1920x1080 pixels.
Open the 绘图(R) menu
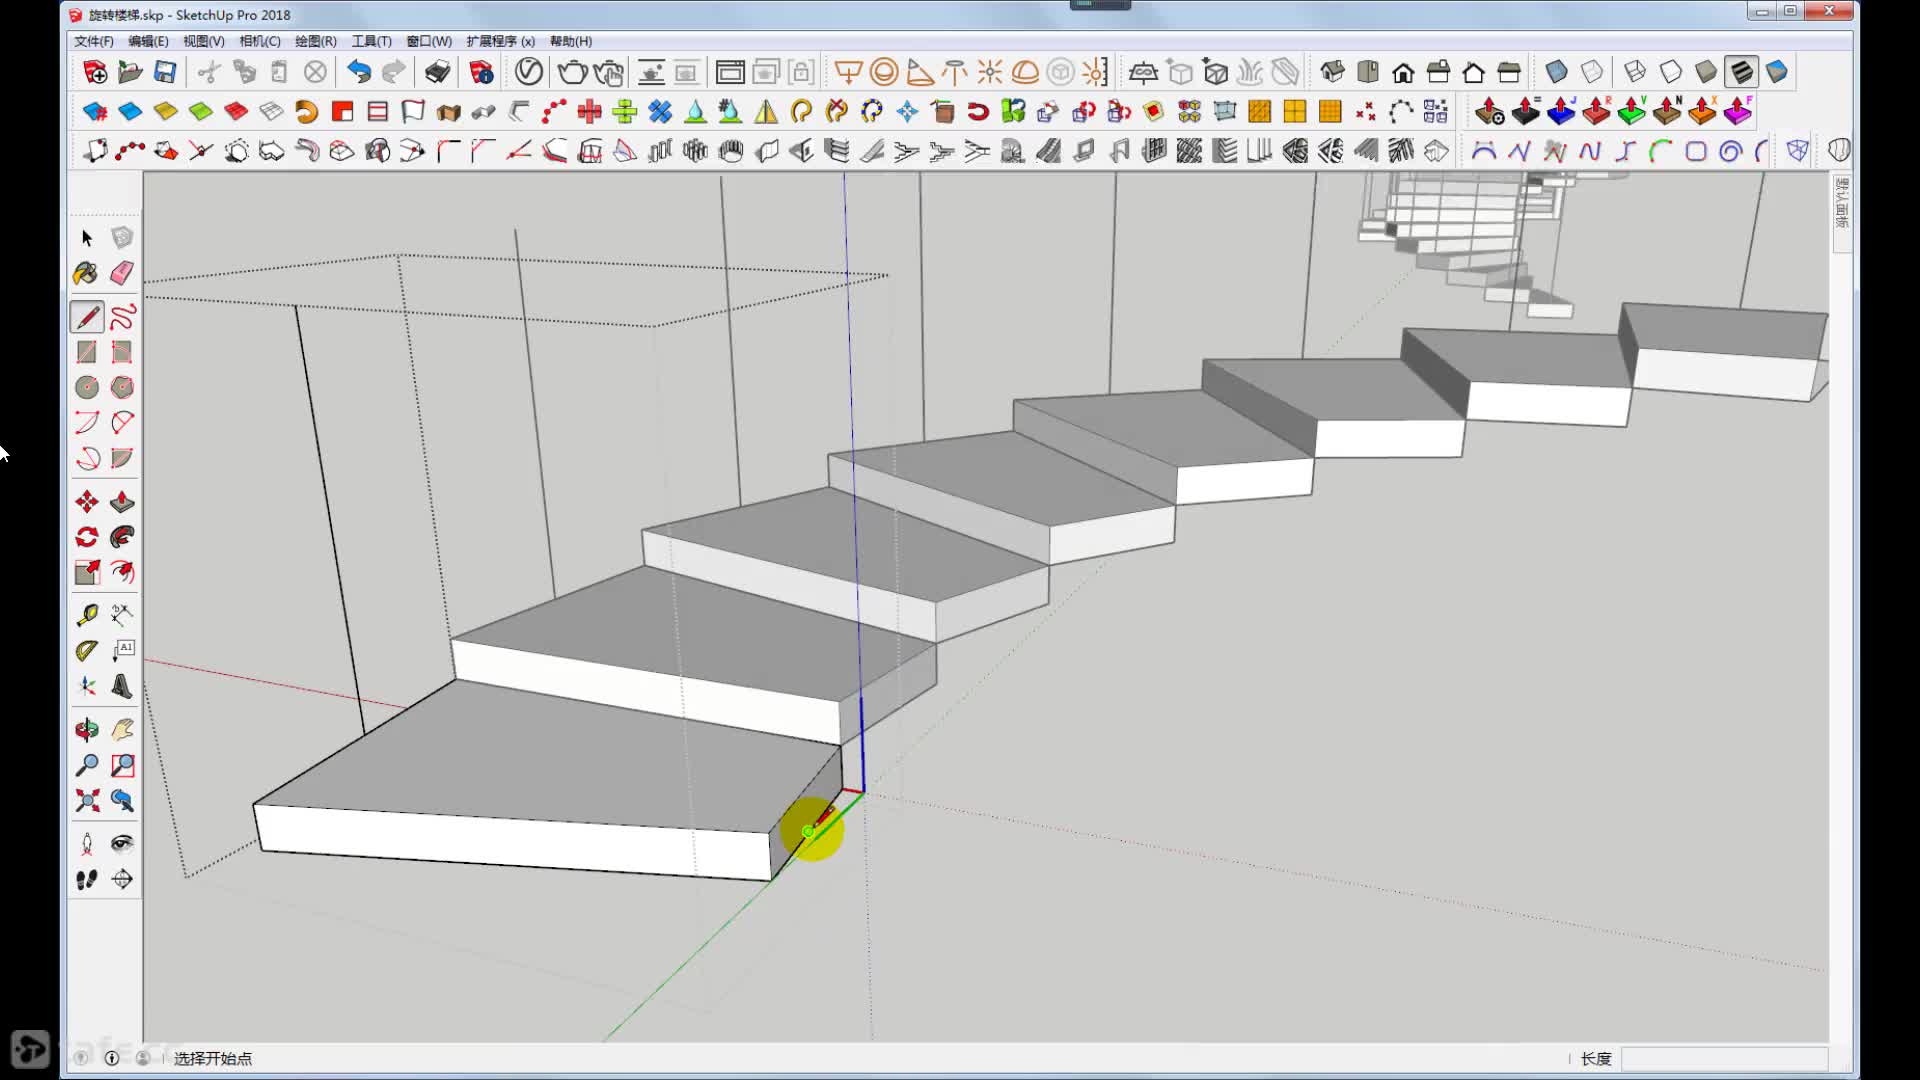click(x=316, y=41)
